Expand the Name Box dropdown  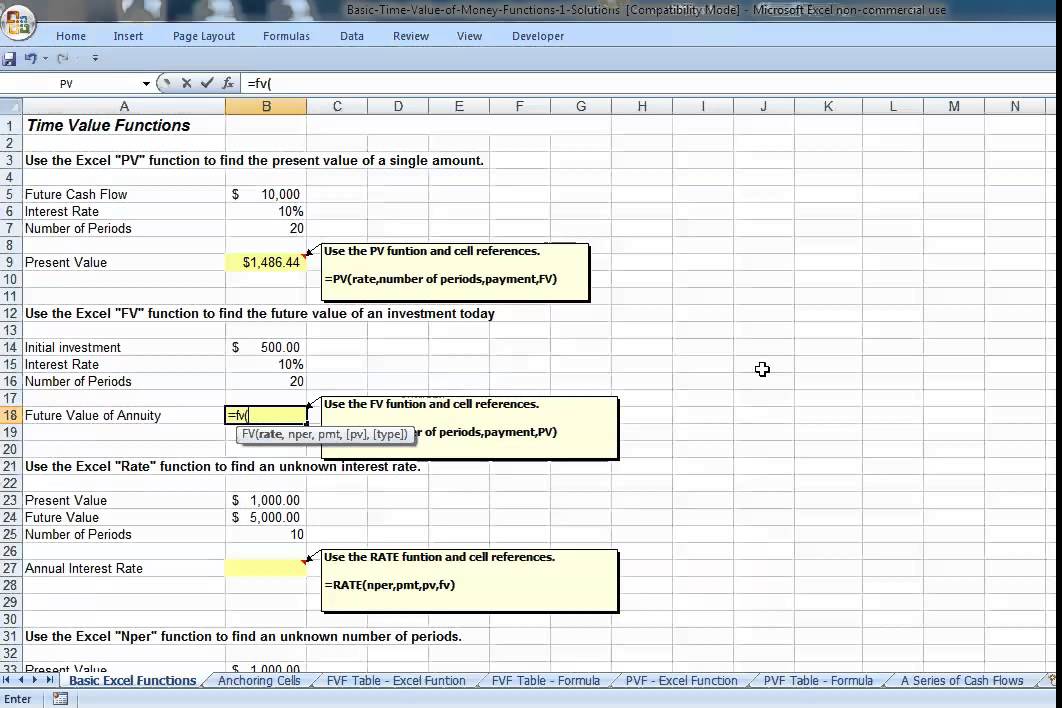pos(146,84)
